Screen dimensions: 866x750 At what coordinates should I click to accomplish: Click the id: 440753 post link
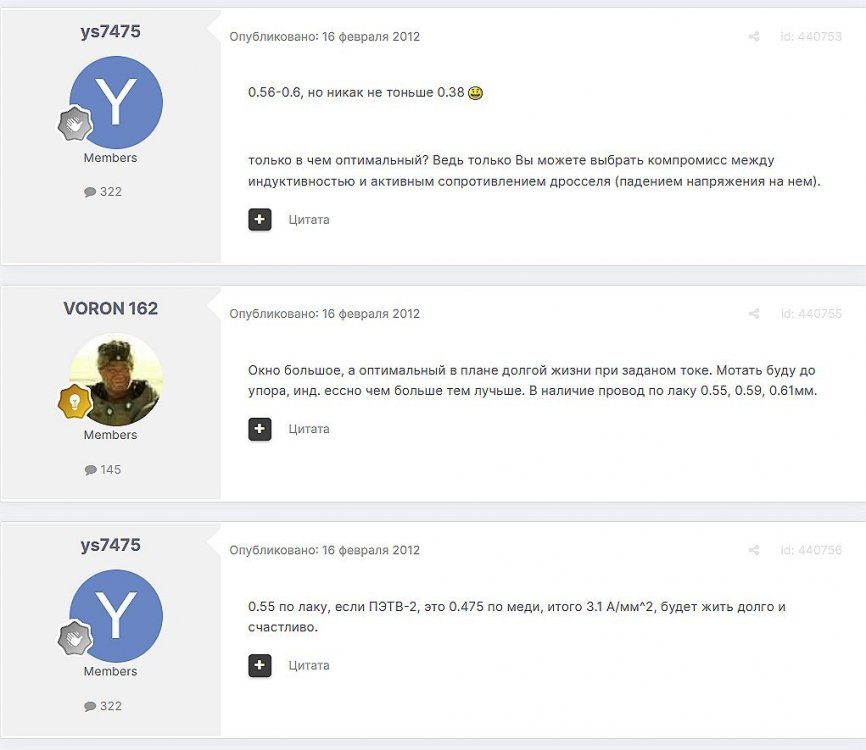click(x=811, y=36)
